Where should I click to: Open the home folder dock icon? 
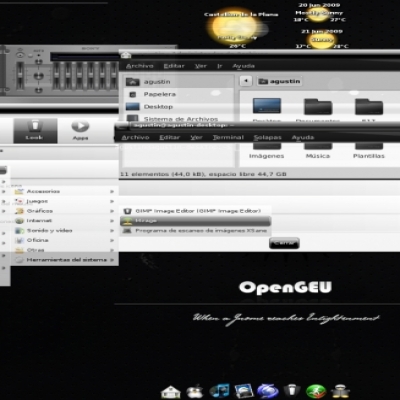point(171,392)
